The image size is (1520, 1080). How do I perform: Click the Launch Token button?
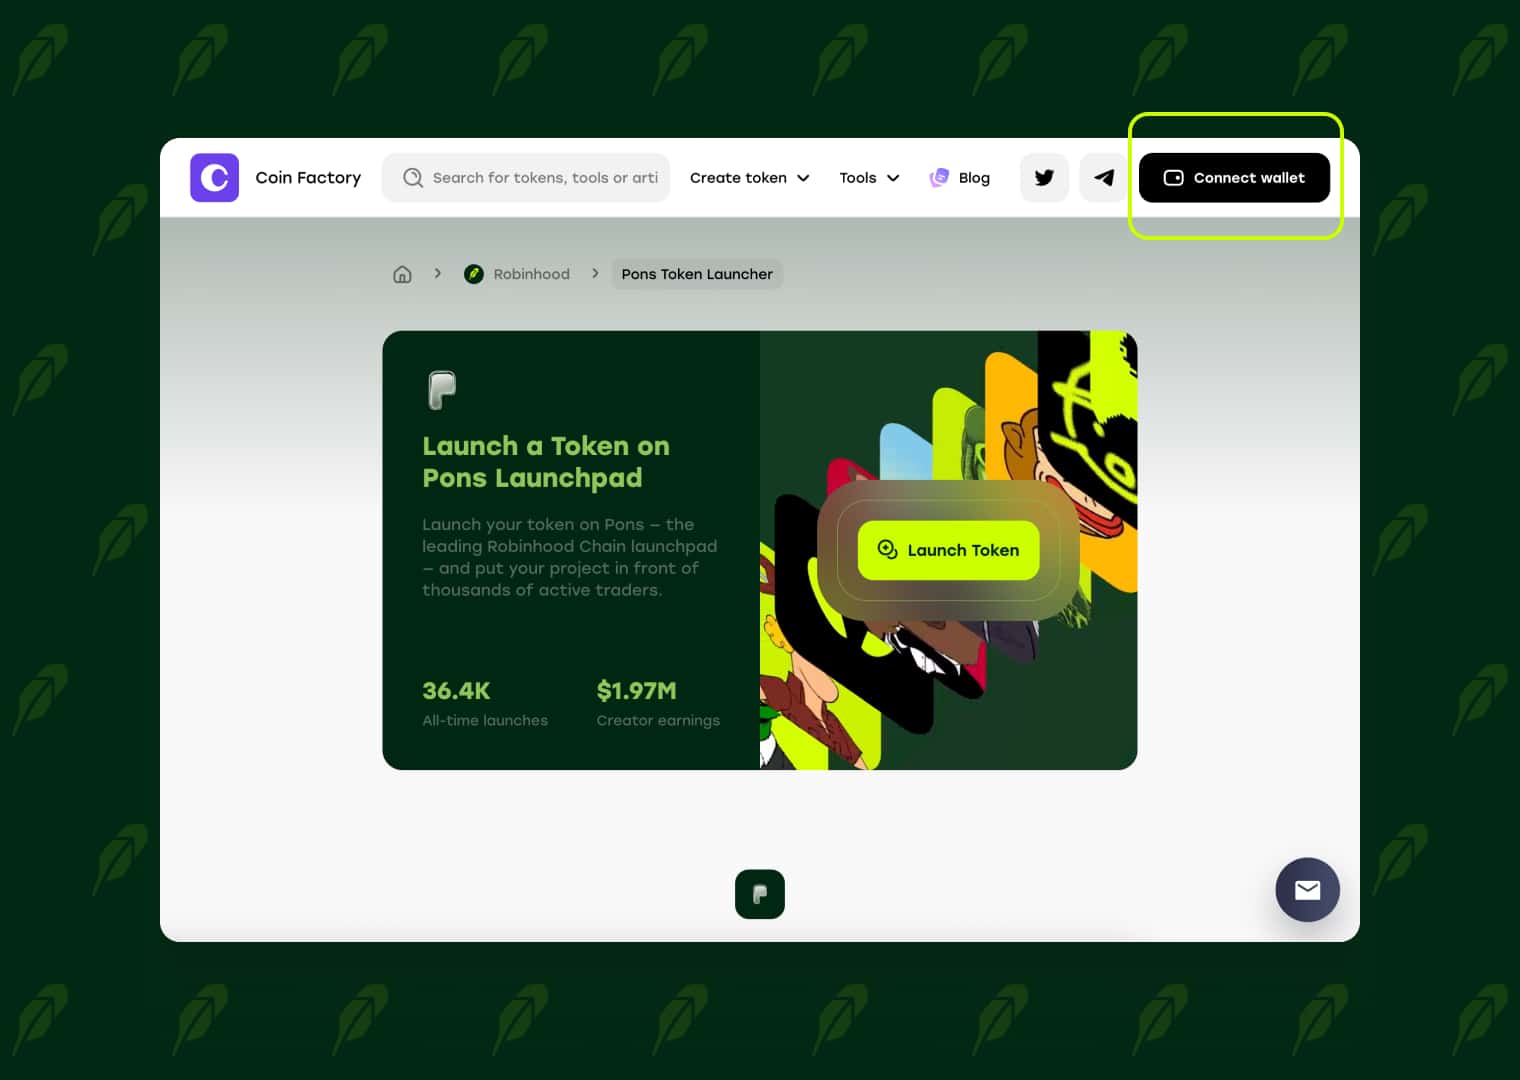[x=948, y=550]
